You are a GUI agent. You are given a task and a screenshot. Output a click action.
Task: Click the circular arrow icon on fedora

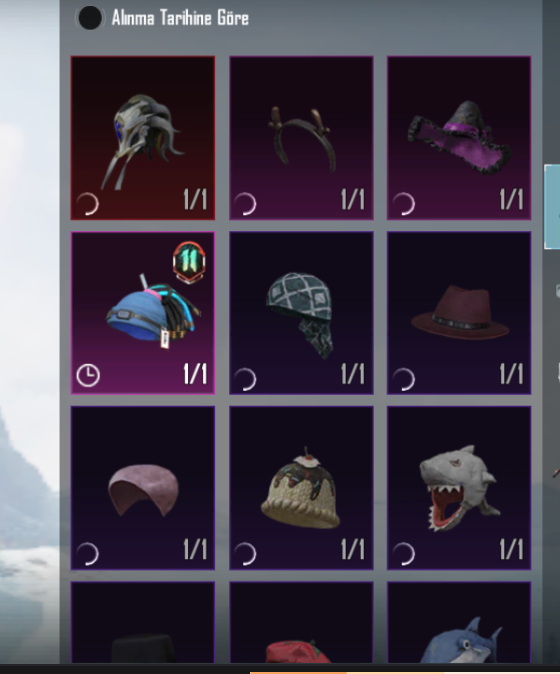404,379
